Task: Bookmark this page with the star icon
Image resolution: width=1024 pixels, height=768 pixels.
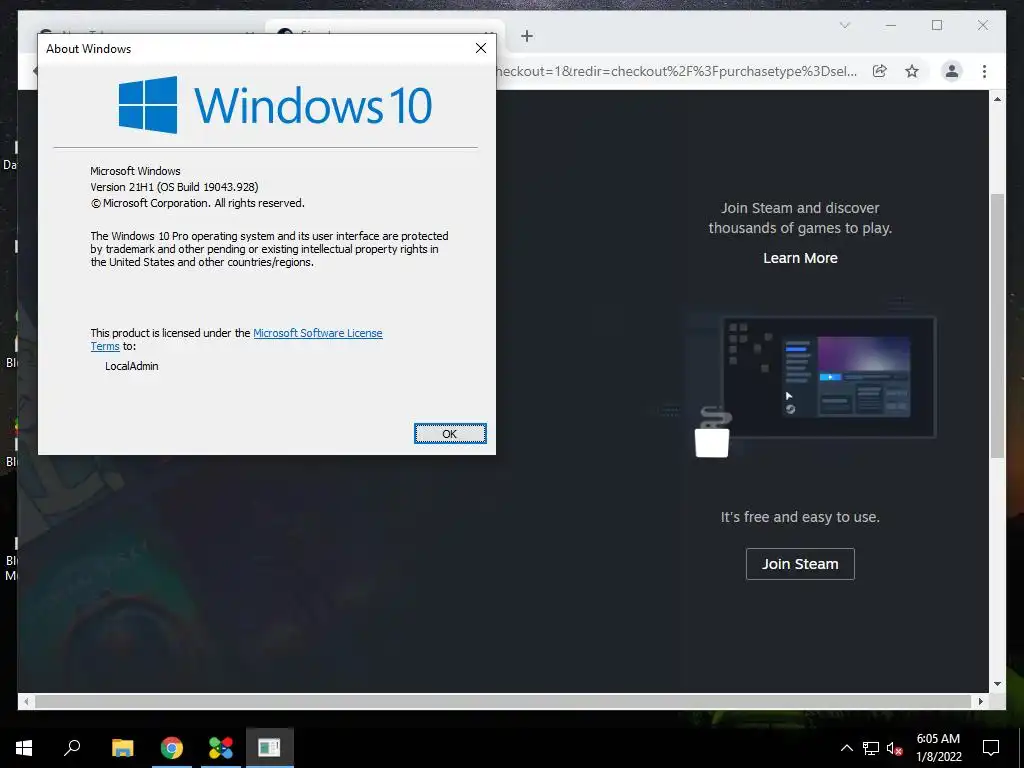Action: tap(912, 71)
